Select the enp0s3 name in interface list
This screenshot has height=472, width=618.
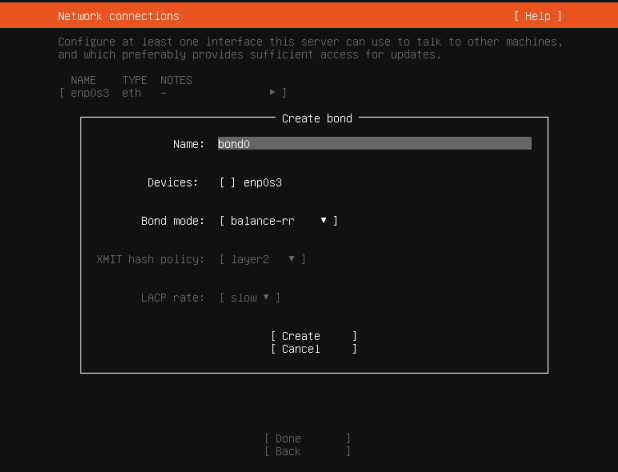[x=90, y=93]
